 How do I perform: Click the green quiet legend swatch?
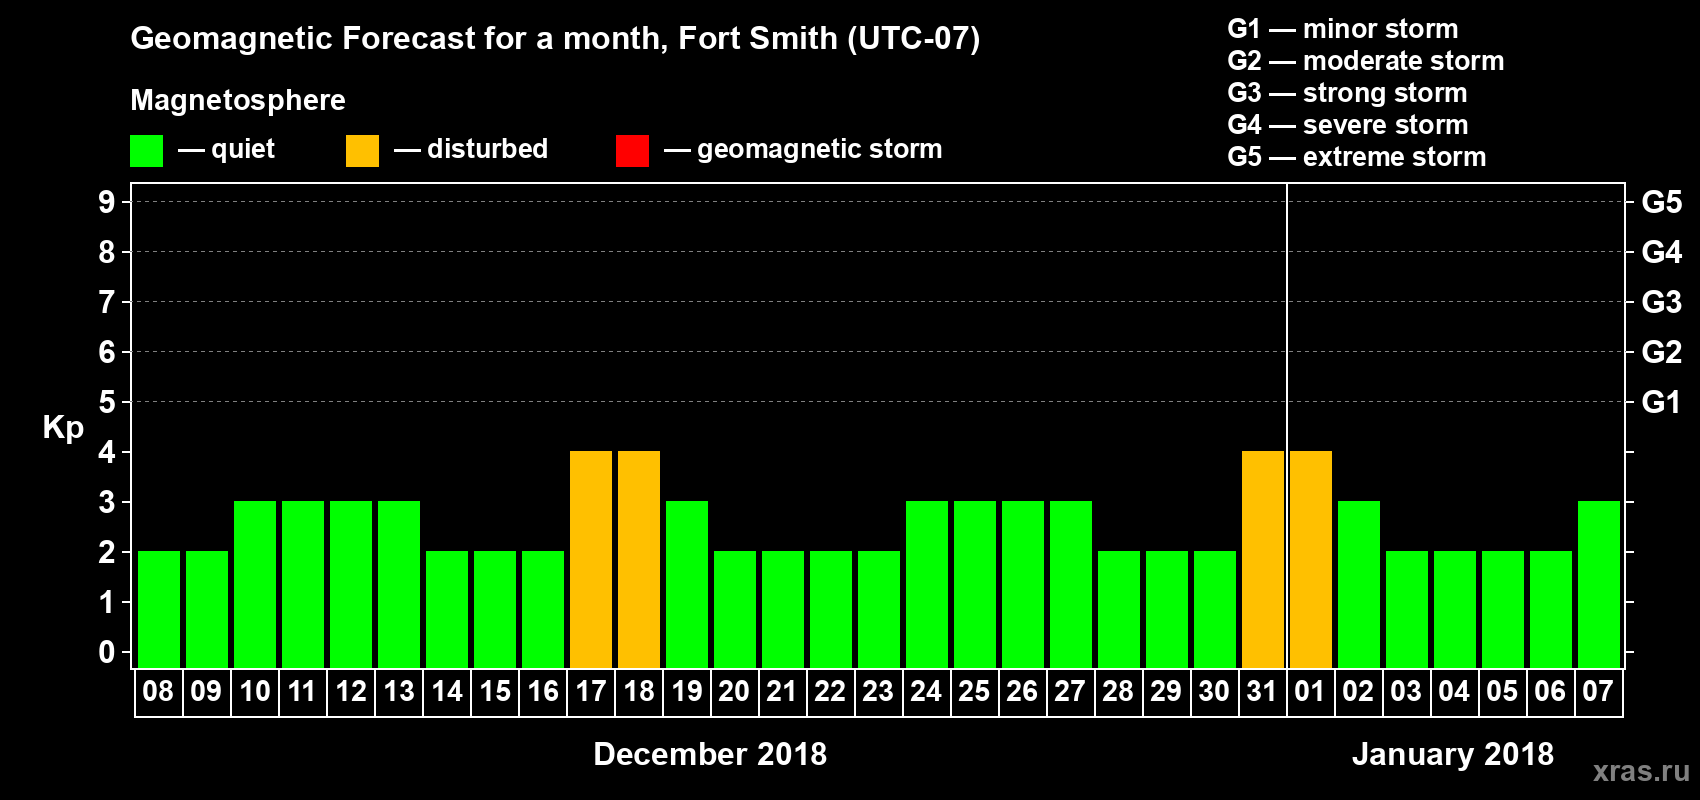tap(146, 151)
